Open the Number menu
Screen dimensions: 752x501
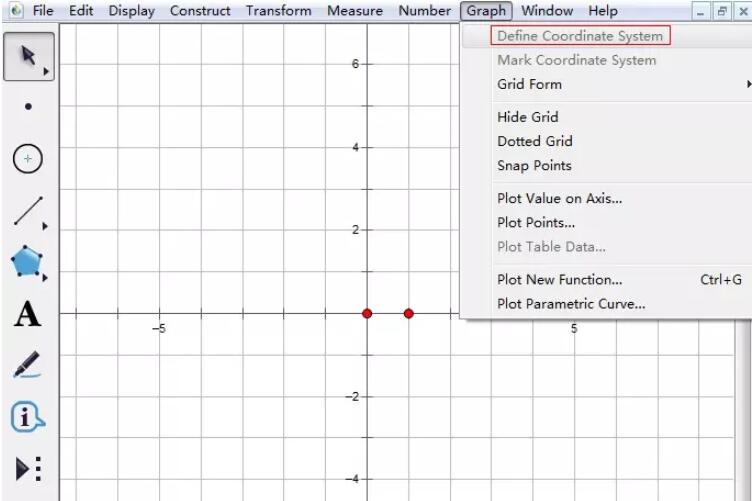point(424,11)
